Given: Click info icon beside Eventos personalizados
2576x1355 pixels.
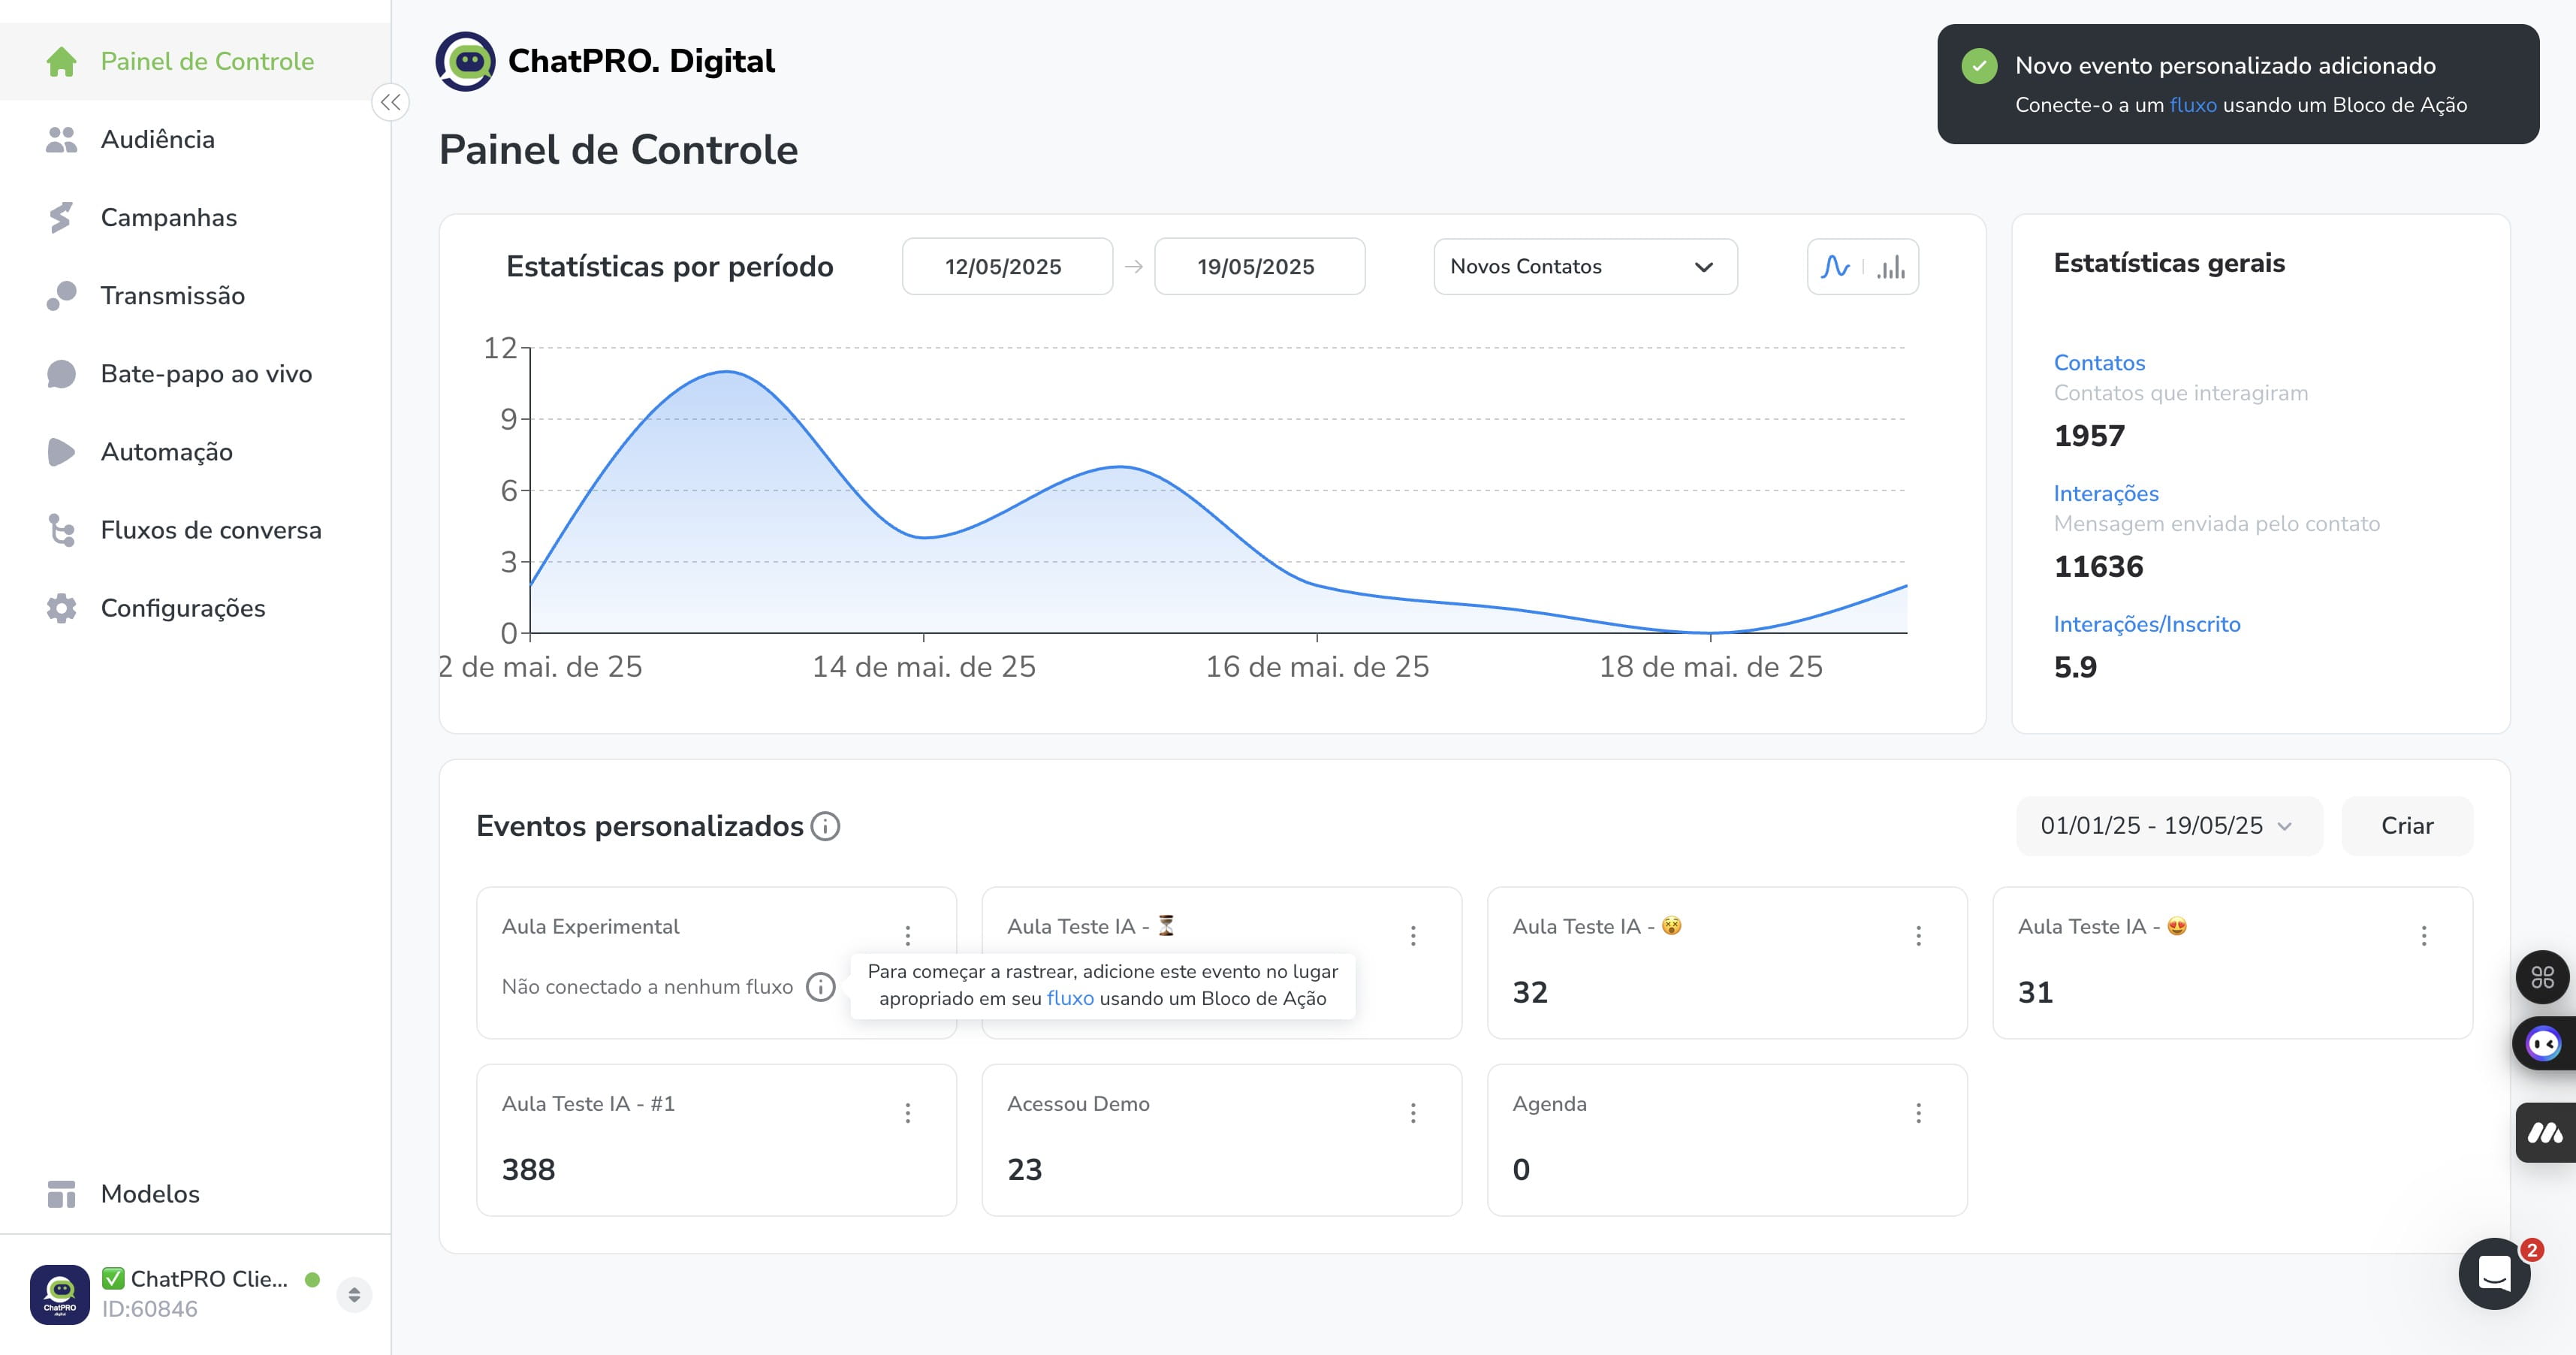Looking at the screenshot, I should click(x=825, y=826).
